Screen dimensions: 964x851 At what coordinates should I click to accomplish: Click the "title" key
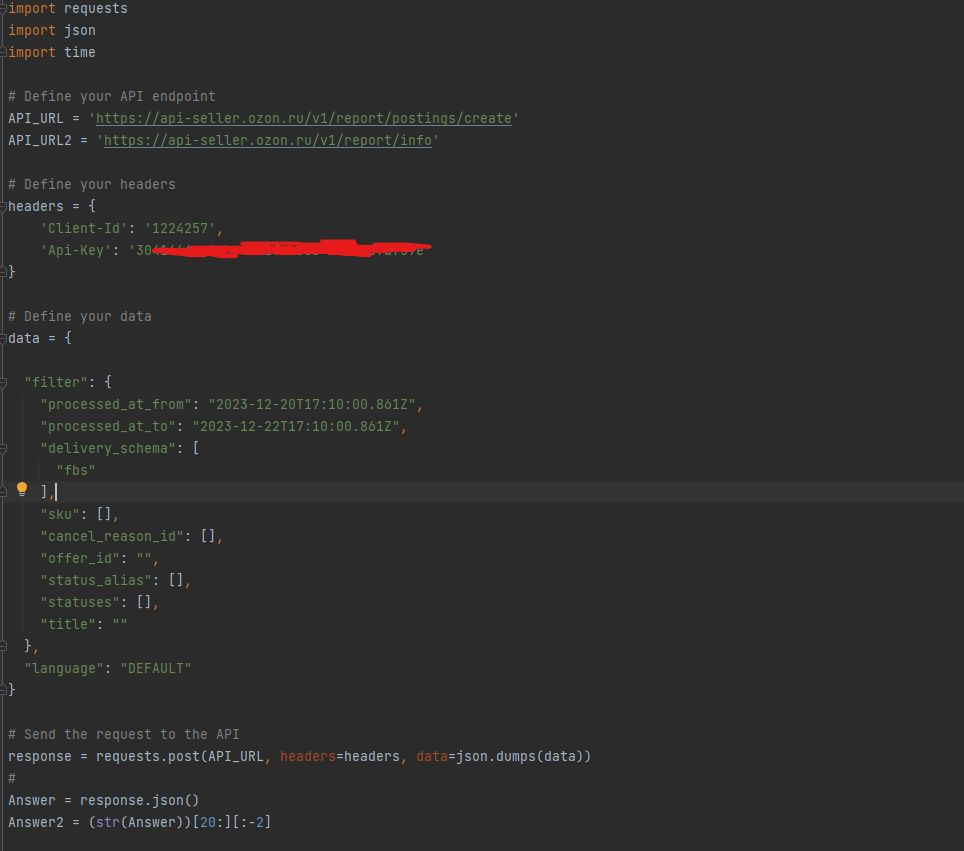point(68,624)
